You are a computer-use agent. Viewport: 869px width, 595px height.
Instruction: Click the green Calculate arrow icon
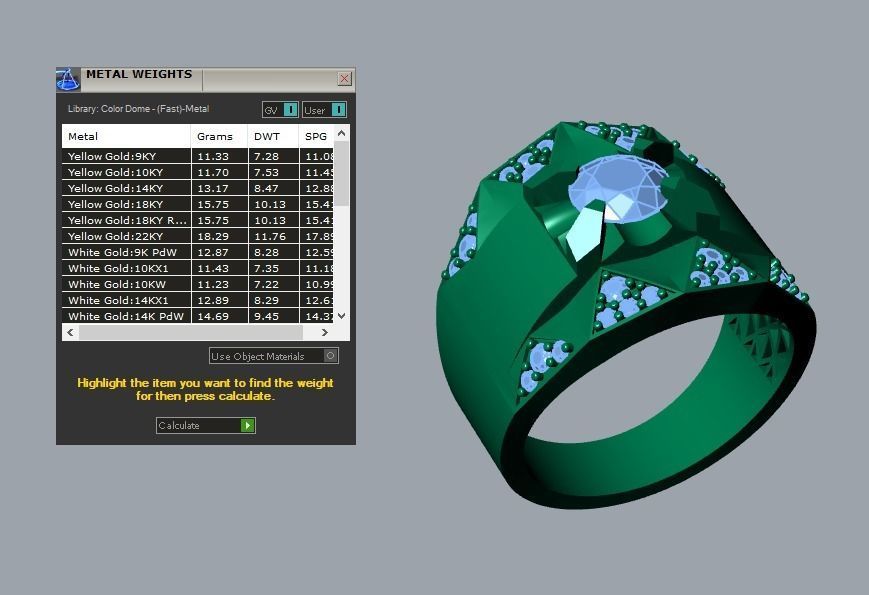pyautogui.click(x=248, y=425)
